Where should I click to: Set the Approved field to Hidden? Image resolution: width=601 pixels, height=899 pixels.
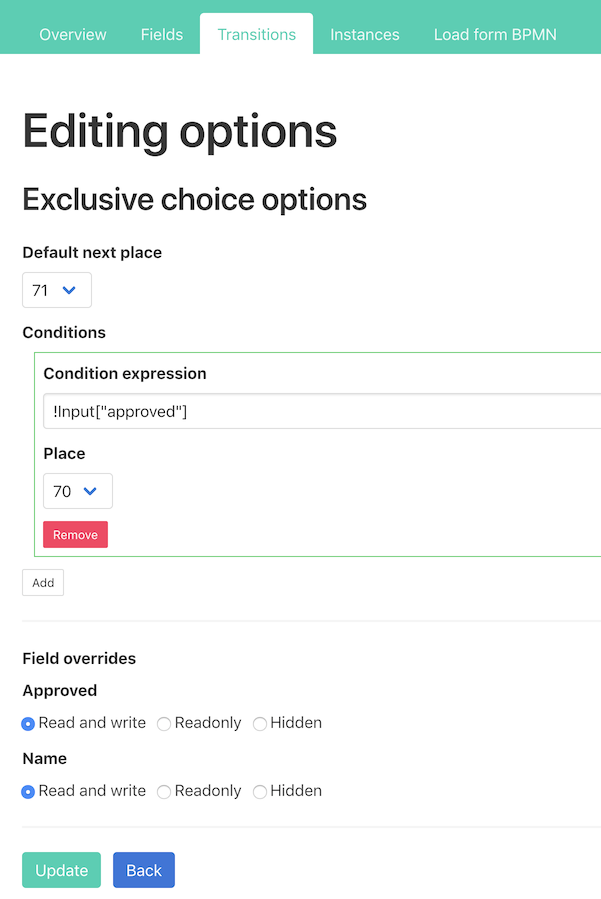click(260, 723)
